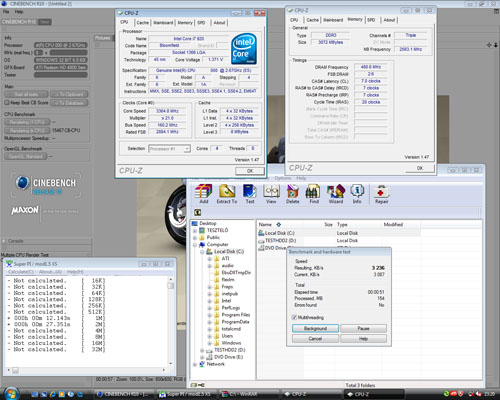Launch the Wizard toolbar icon
Image resolution: width=500 pixels, height=400 pixels.
pyautogui.click(x=336, y=194)
